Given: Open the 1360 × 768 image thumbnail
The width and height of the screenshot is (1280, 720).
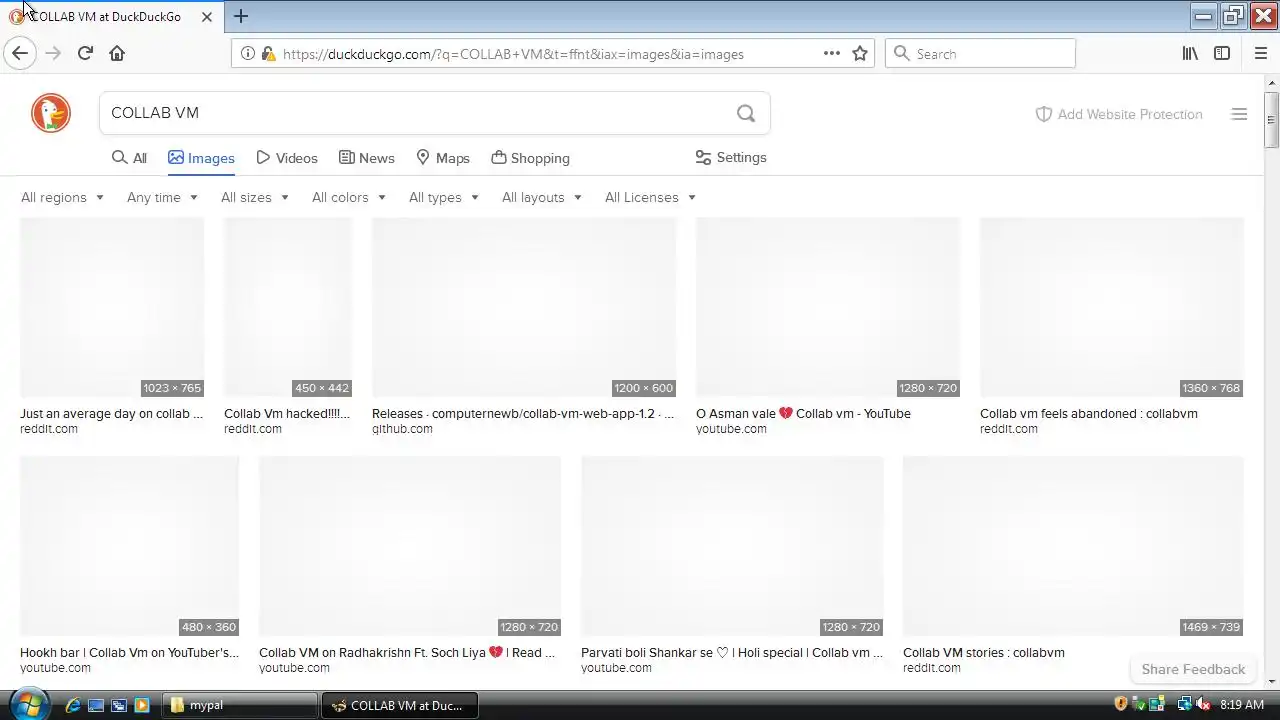Looking at the screenshot, I should pyautogui.click(x=1112, y=308).
